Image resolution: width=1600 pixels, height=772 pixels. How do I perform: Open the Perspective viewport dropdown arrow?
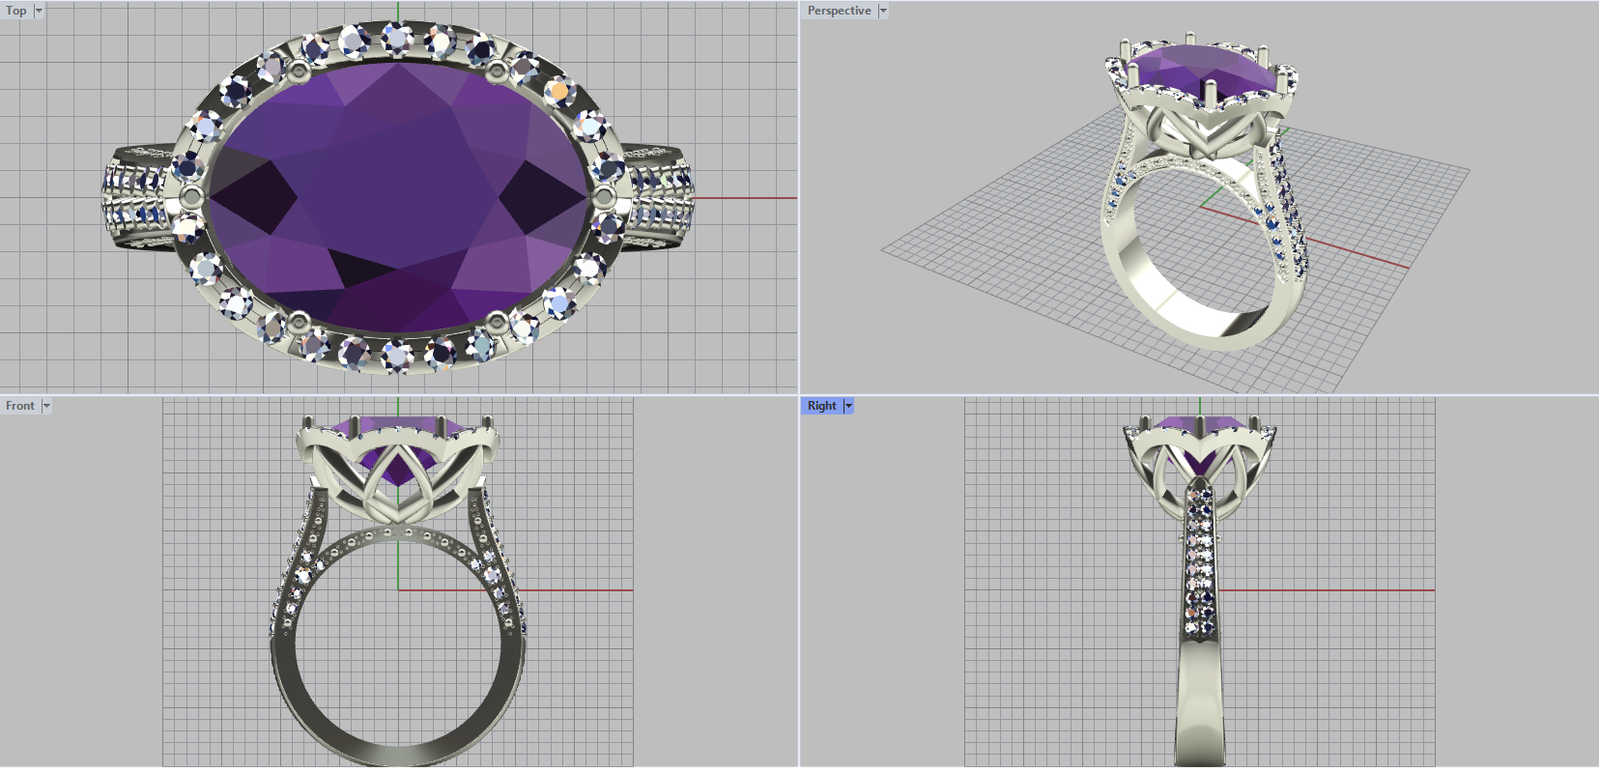[883, 11]
